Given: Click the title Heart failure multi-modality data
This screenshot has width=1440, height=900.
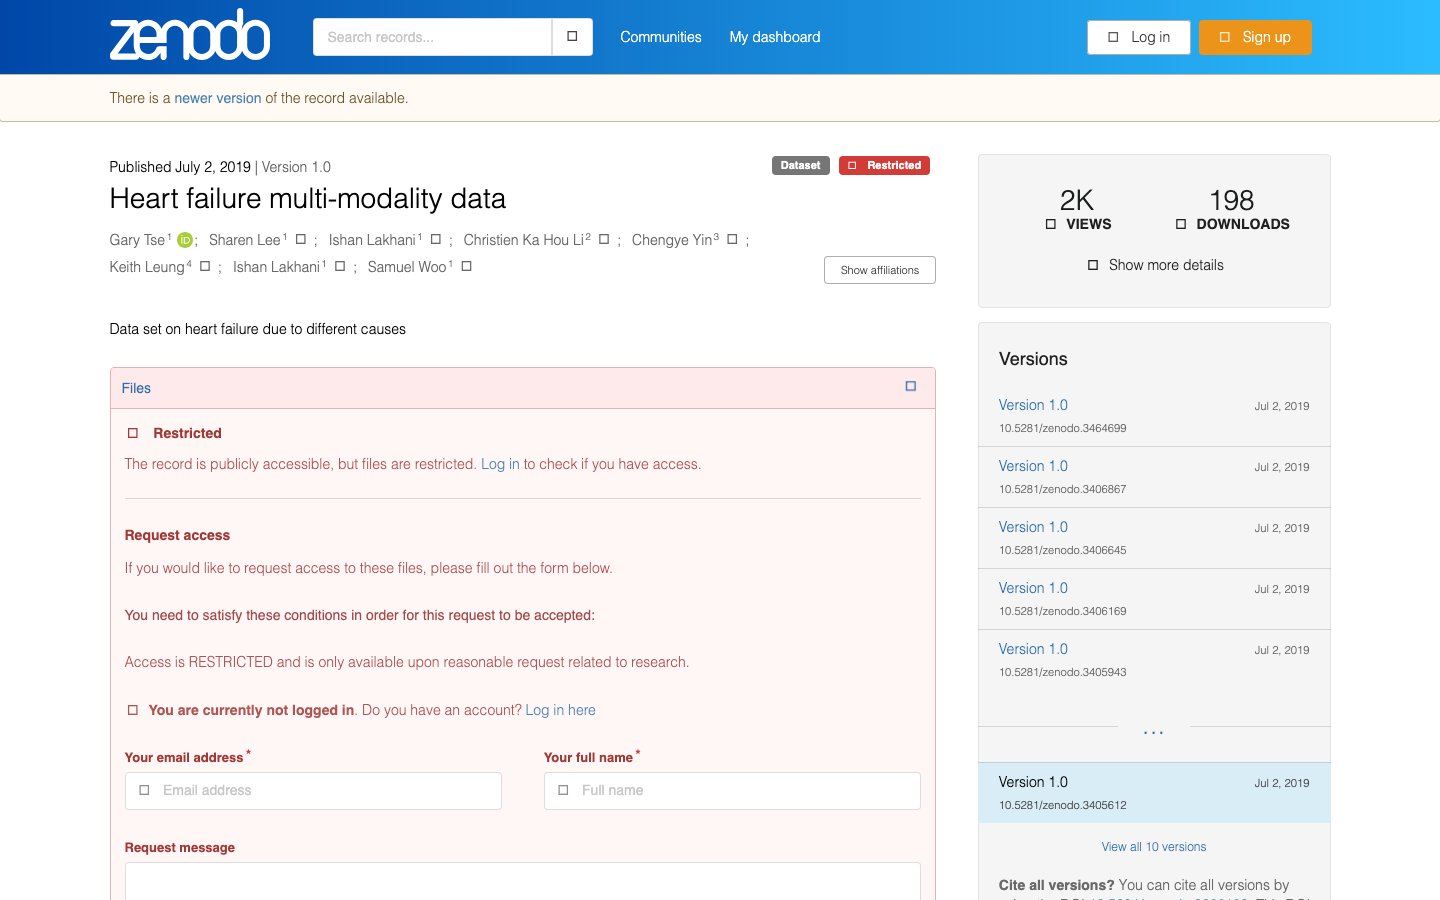Looking at the screenshot, I should pos(308,198).
